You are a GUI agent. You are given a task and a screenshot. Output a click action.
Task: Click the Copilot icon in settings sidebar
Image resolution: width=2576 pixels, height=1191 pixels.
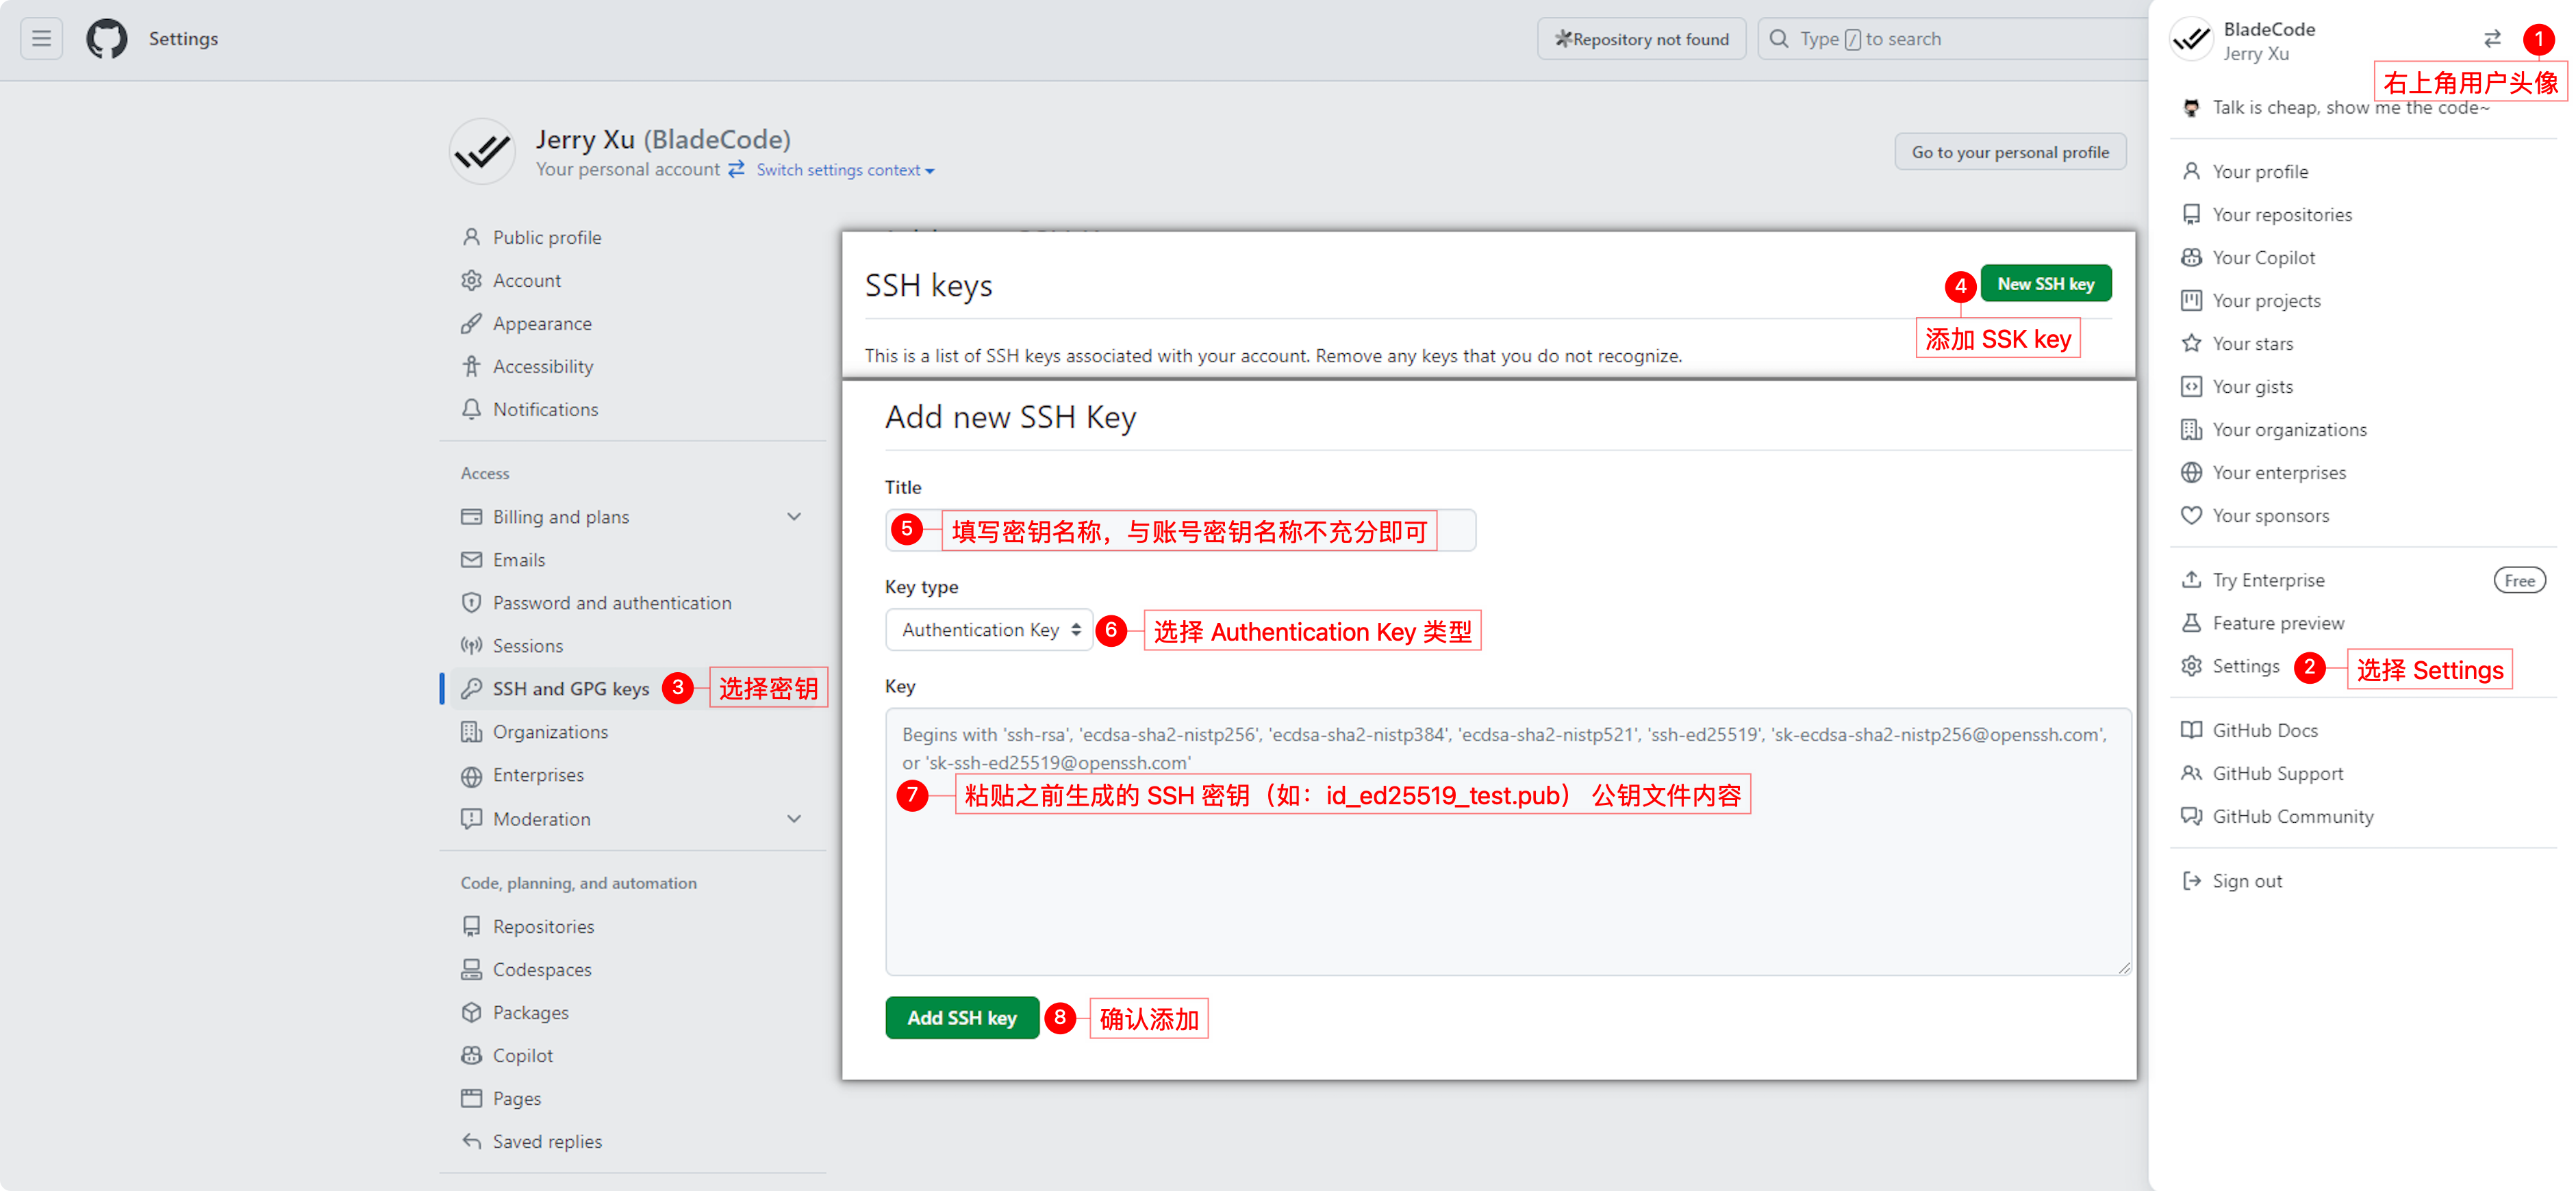(x=471, y=1055)
